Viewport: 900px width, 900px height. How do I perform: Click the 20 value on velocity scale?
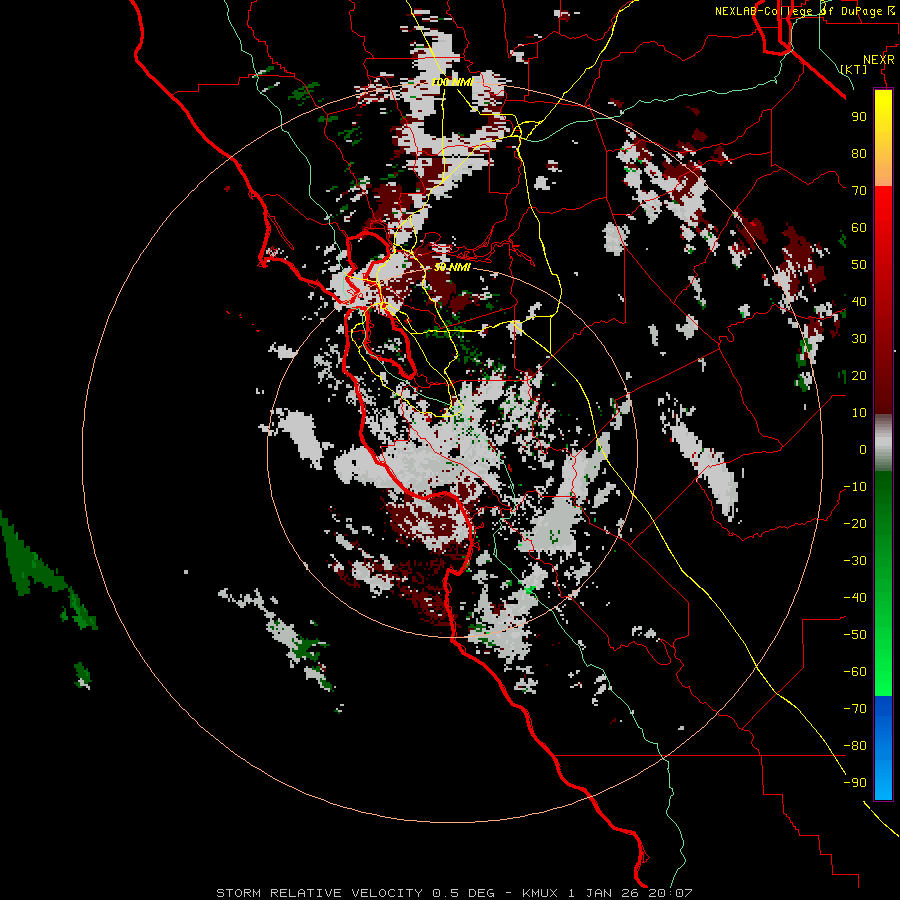pyautogui.click(x=859, y=375)
